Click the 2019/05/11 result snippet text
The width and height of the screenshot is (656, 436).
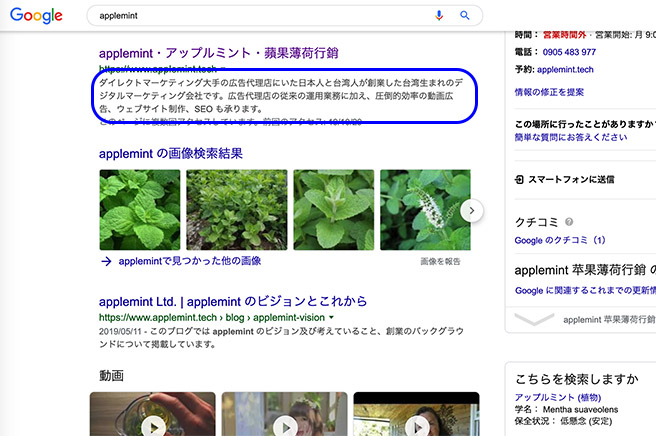click(281, 338)
